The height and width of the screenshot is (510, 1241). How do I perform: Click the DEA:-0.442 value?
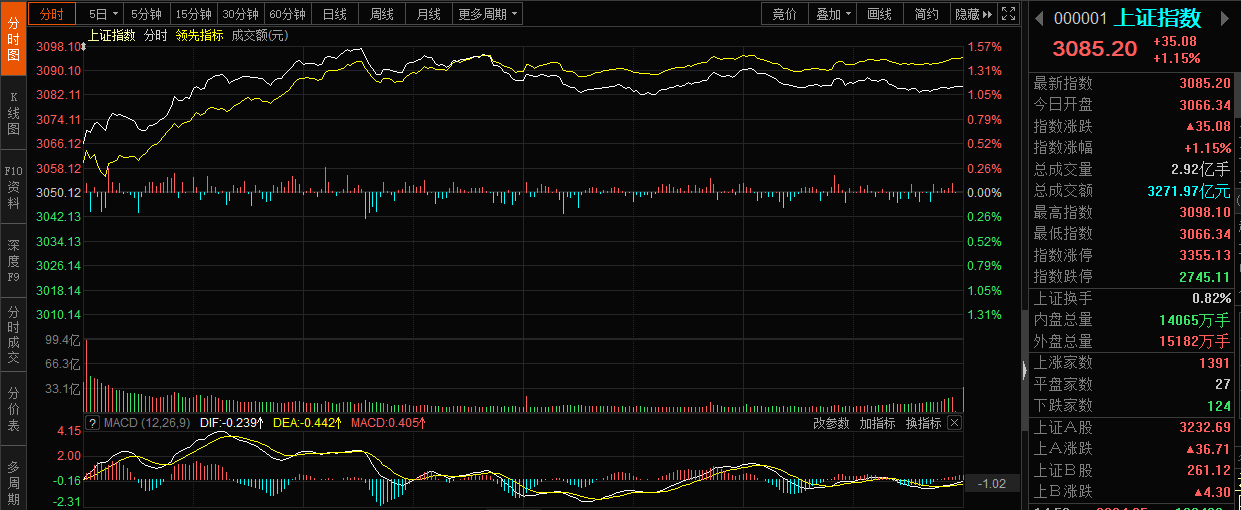[306, 423]
